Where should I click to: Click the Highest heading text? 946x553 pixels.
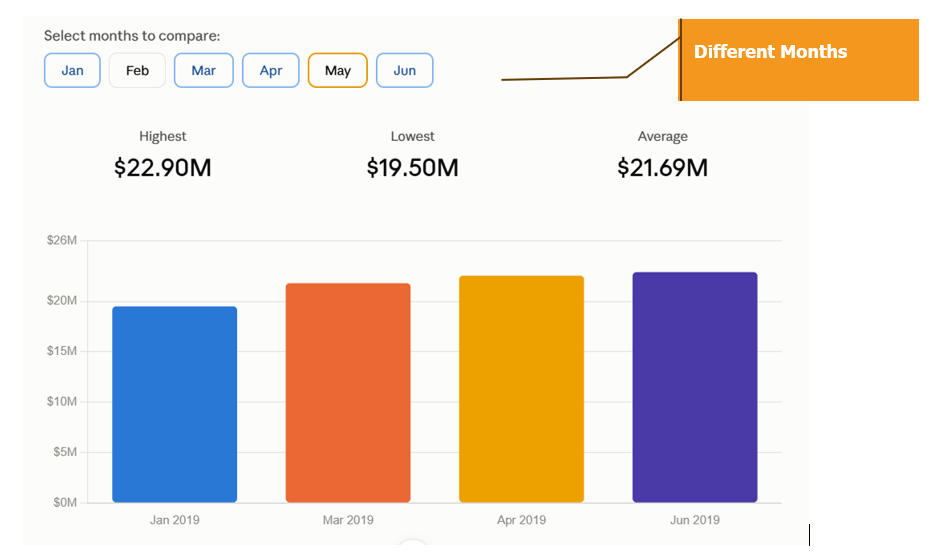tap(163, 137)
